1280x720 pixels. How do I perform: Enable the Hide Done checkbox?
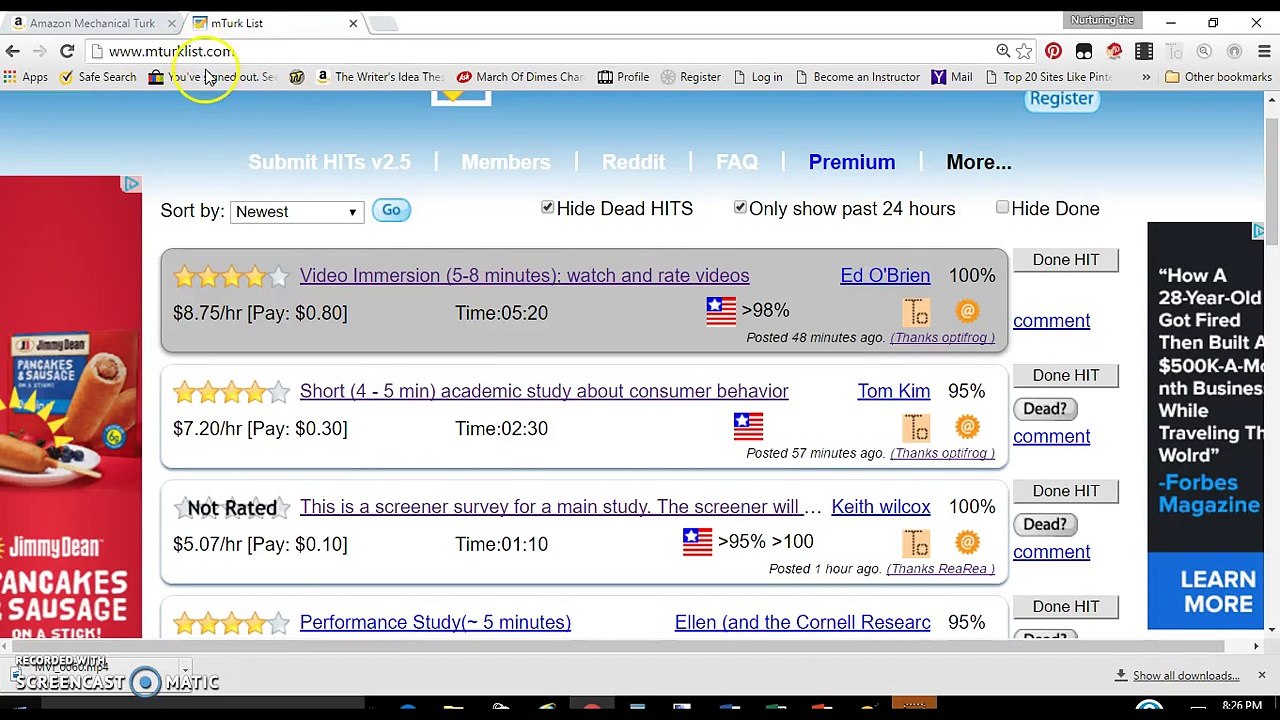(x=1002, y=207)
